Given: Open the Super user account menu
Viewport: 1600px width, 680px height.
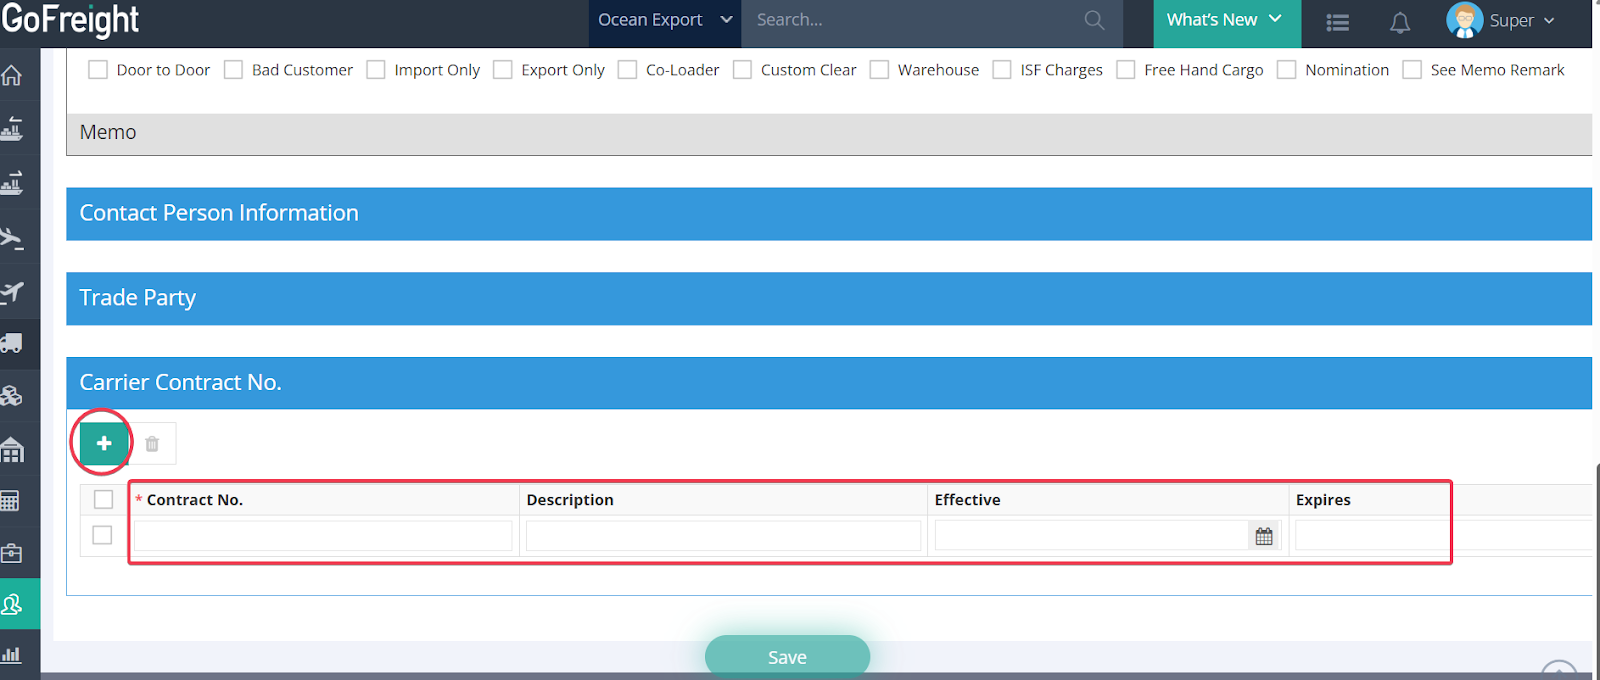Looking at the screenshot, I should (1501, 20).
